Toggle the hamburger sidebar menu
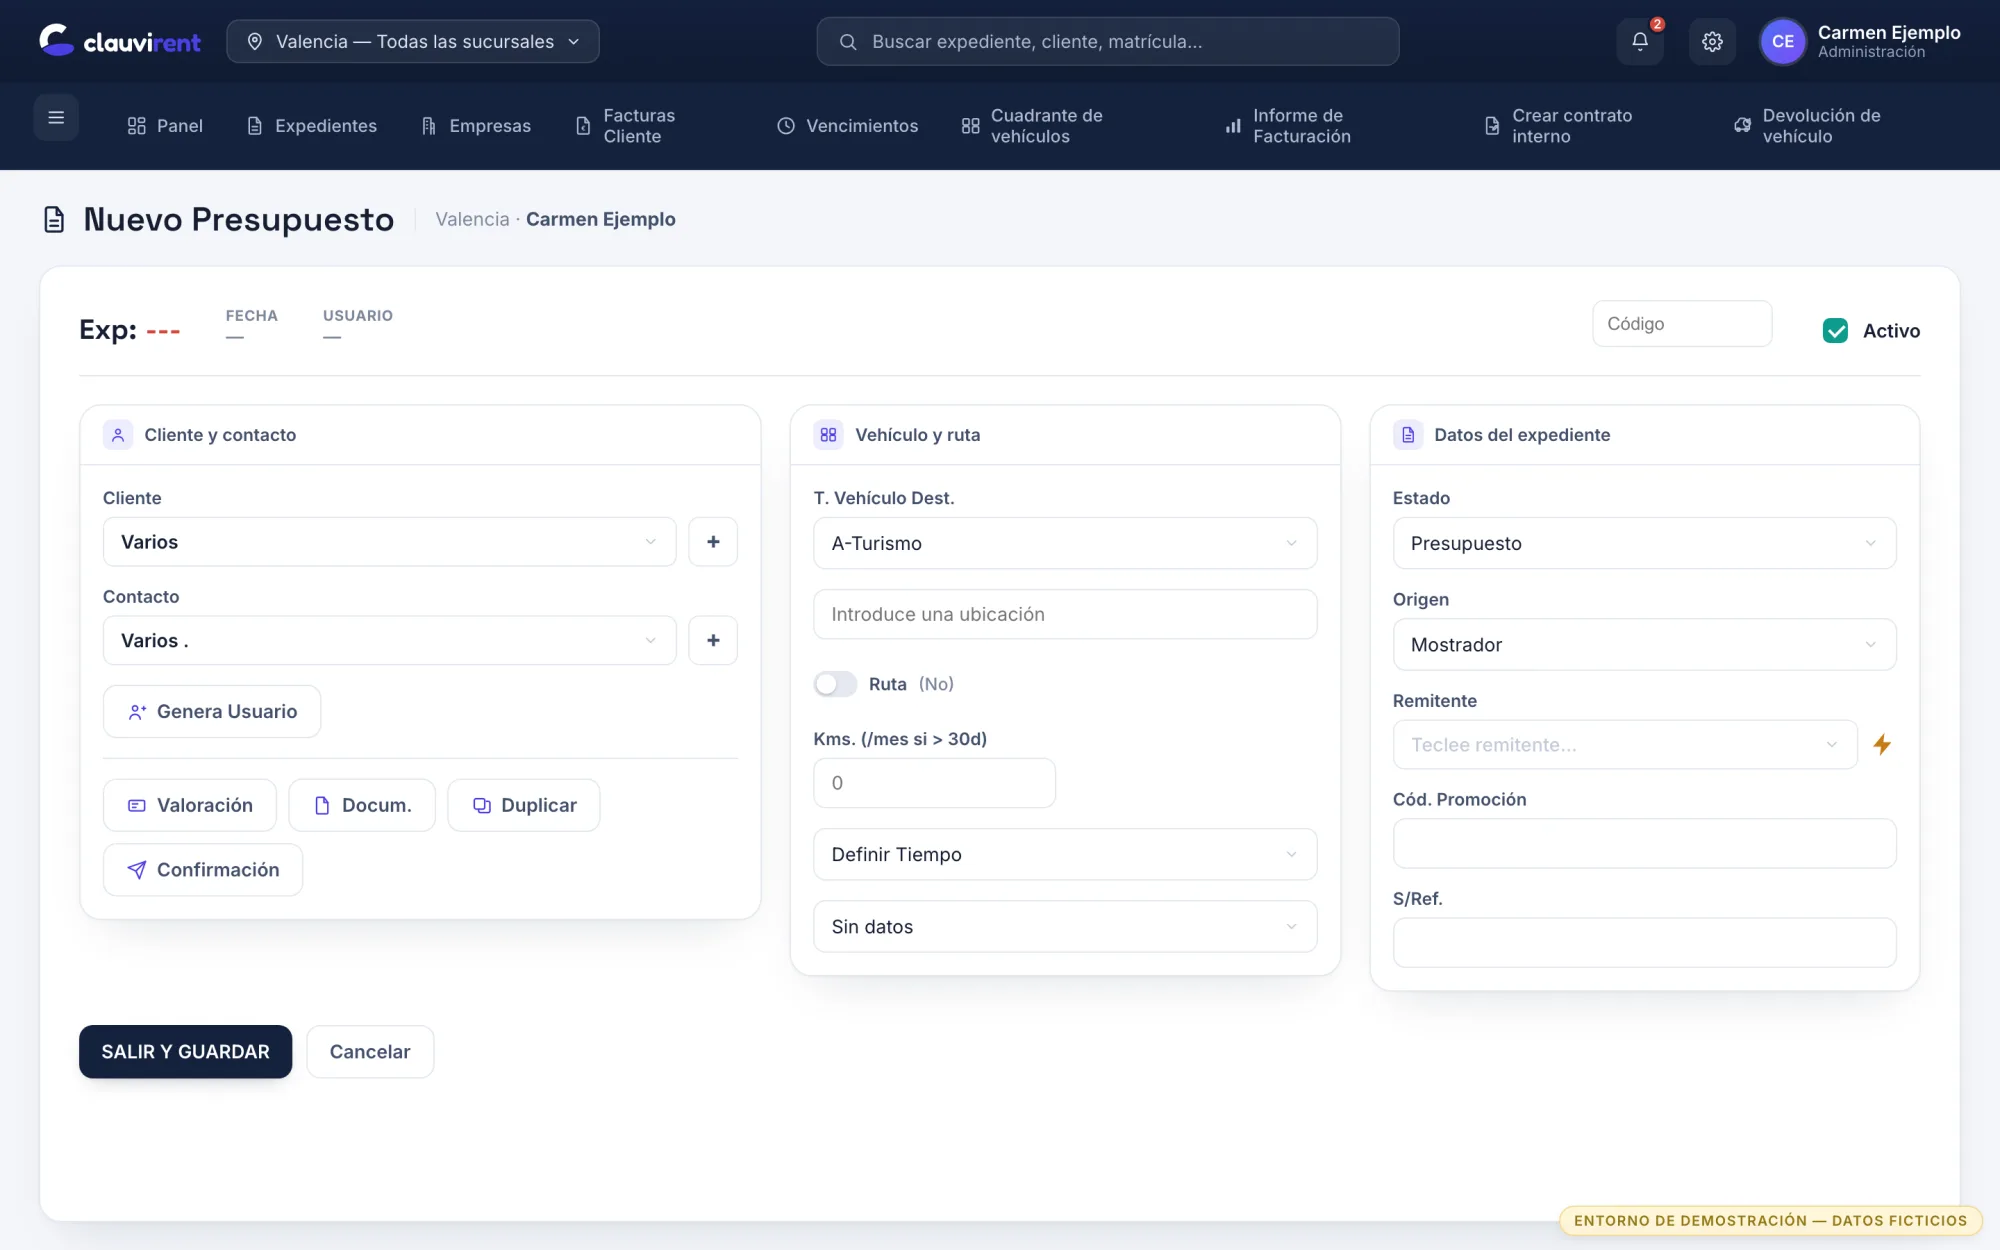 click(x=56, y=117)
